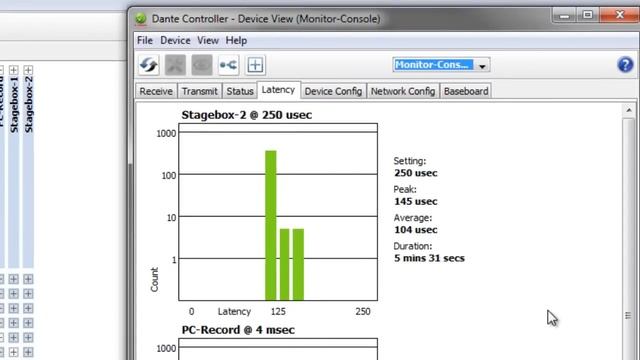Click the Peak value "145 usec"

click(416, 201)
